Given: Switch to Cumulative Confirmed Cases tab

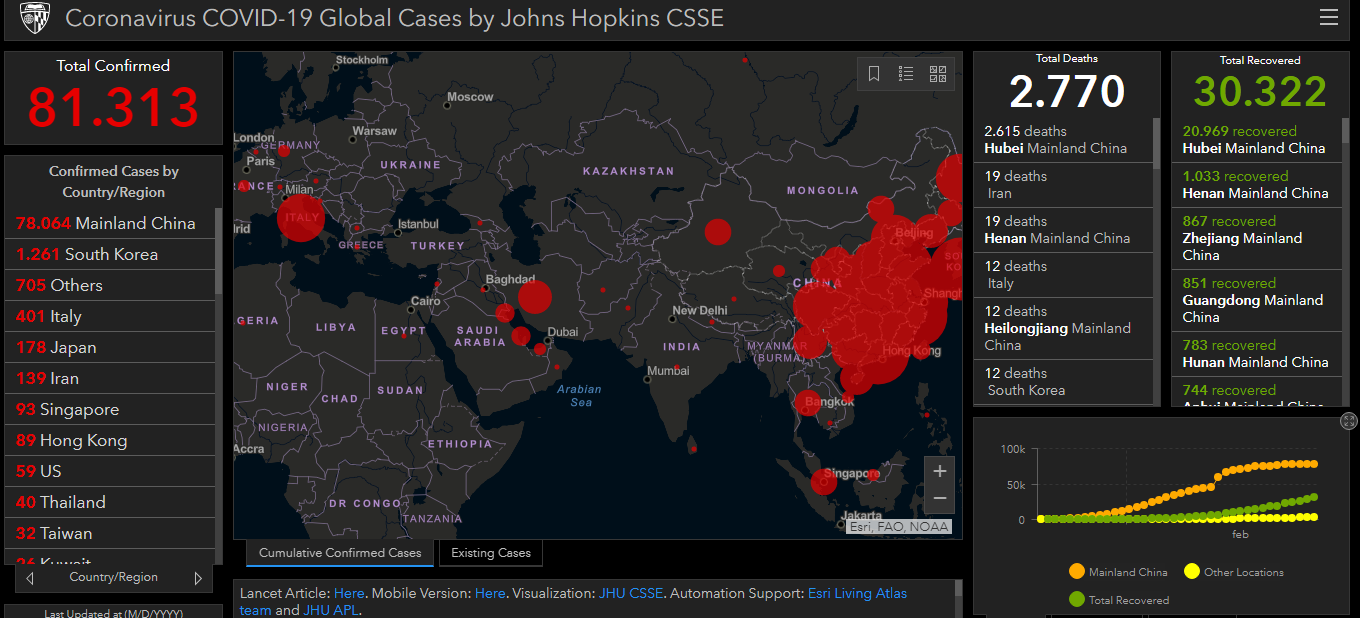Looking at the screenshot, I should tap(340, 553).
